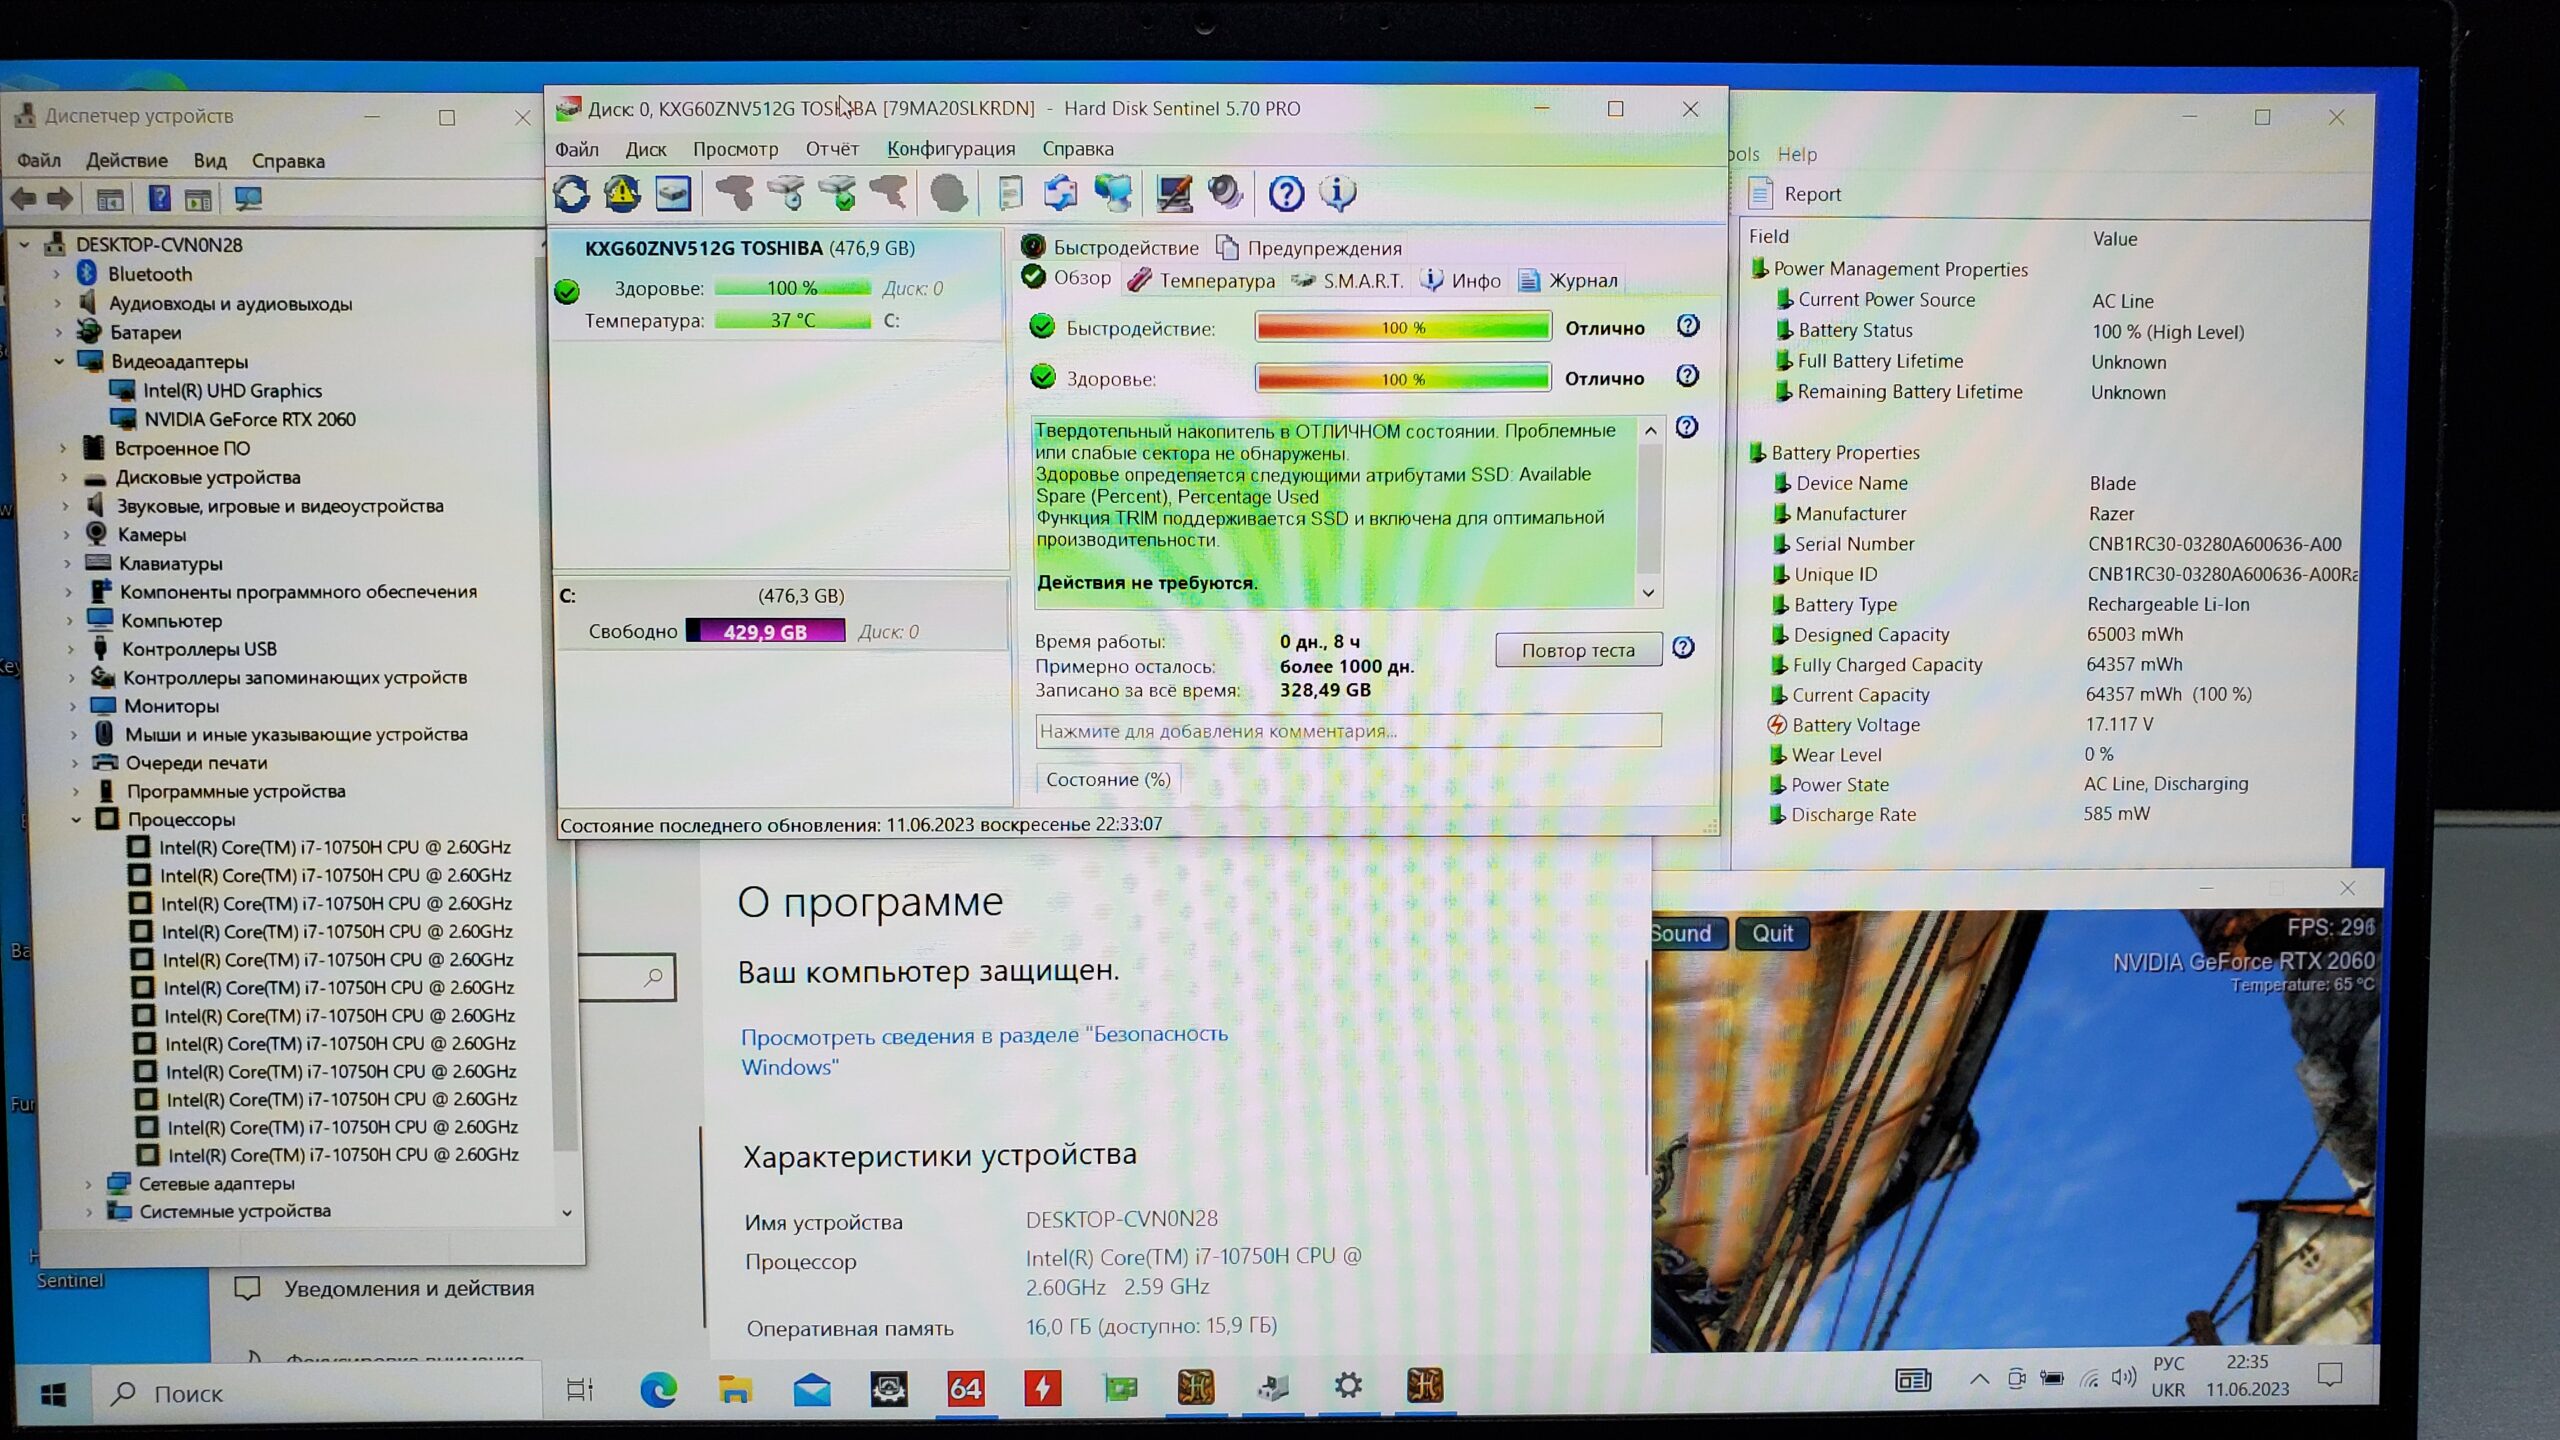2560x1440 pixels.
Task: Click the refresh disk status toolbar icon
Action: pyautogui.click(x=571, y=194)
